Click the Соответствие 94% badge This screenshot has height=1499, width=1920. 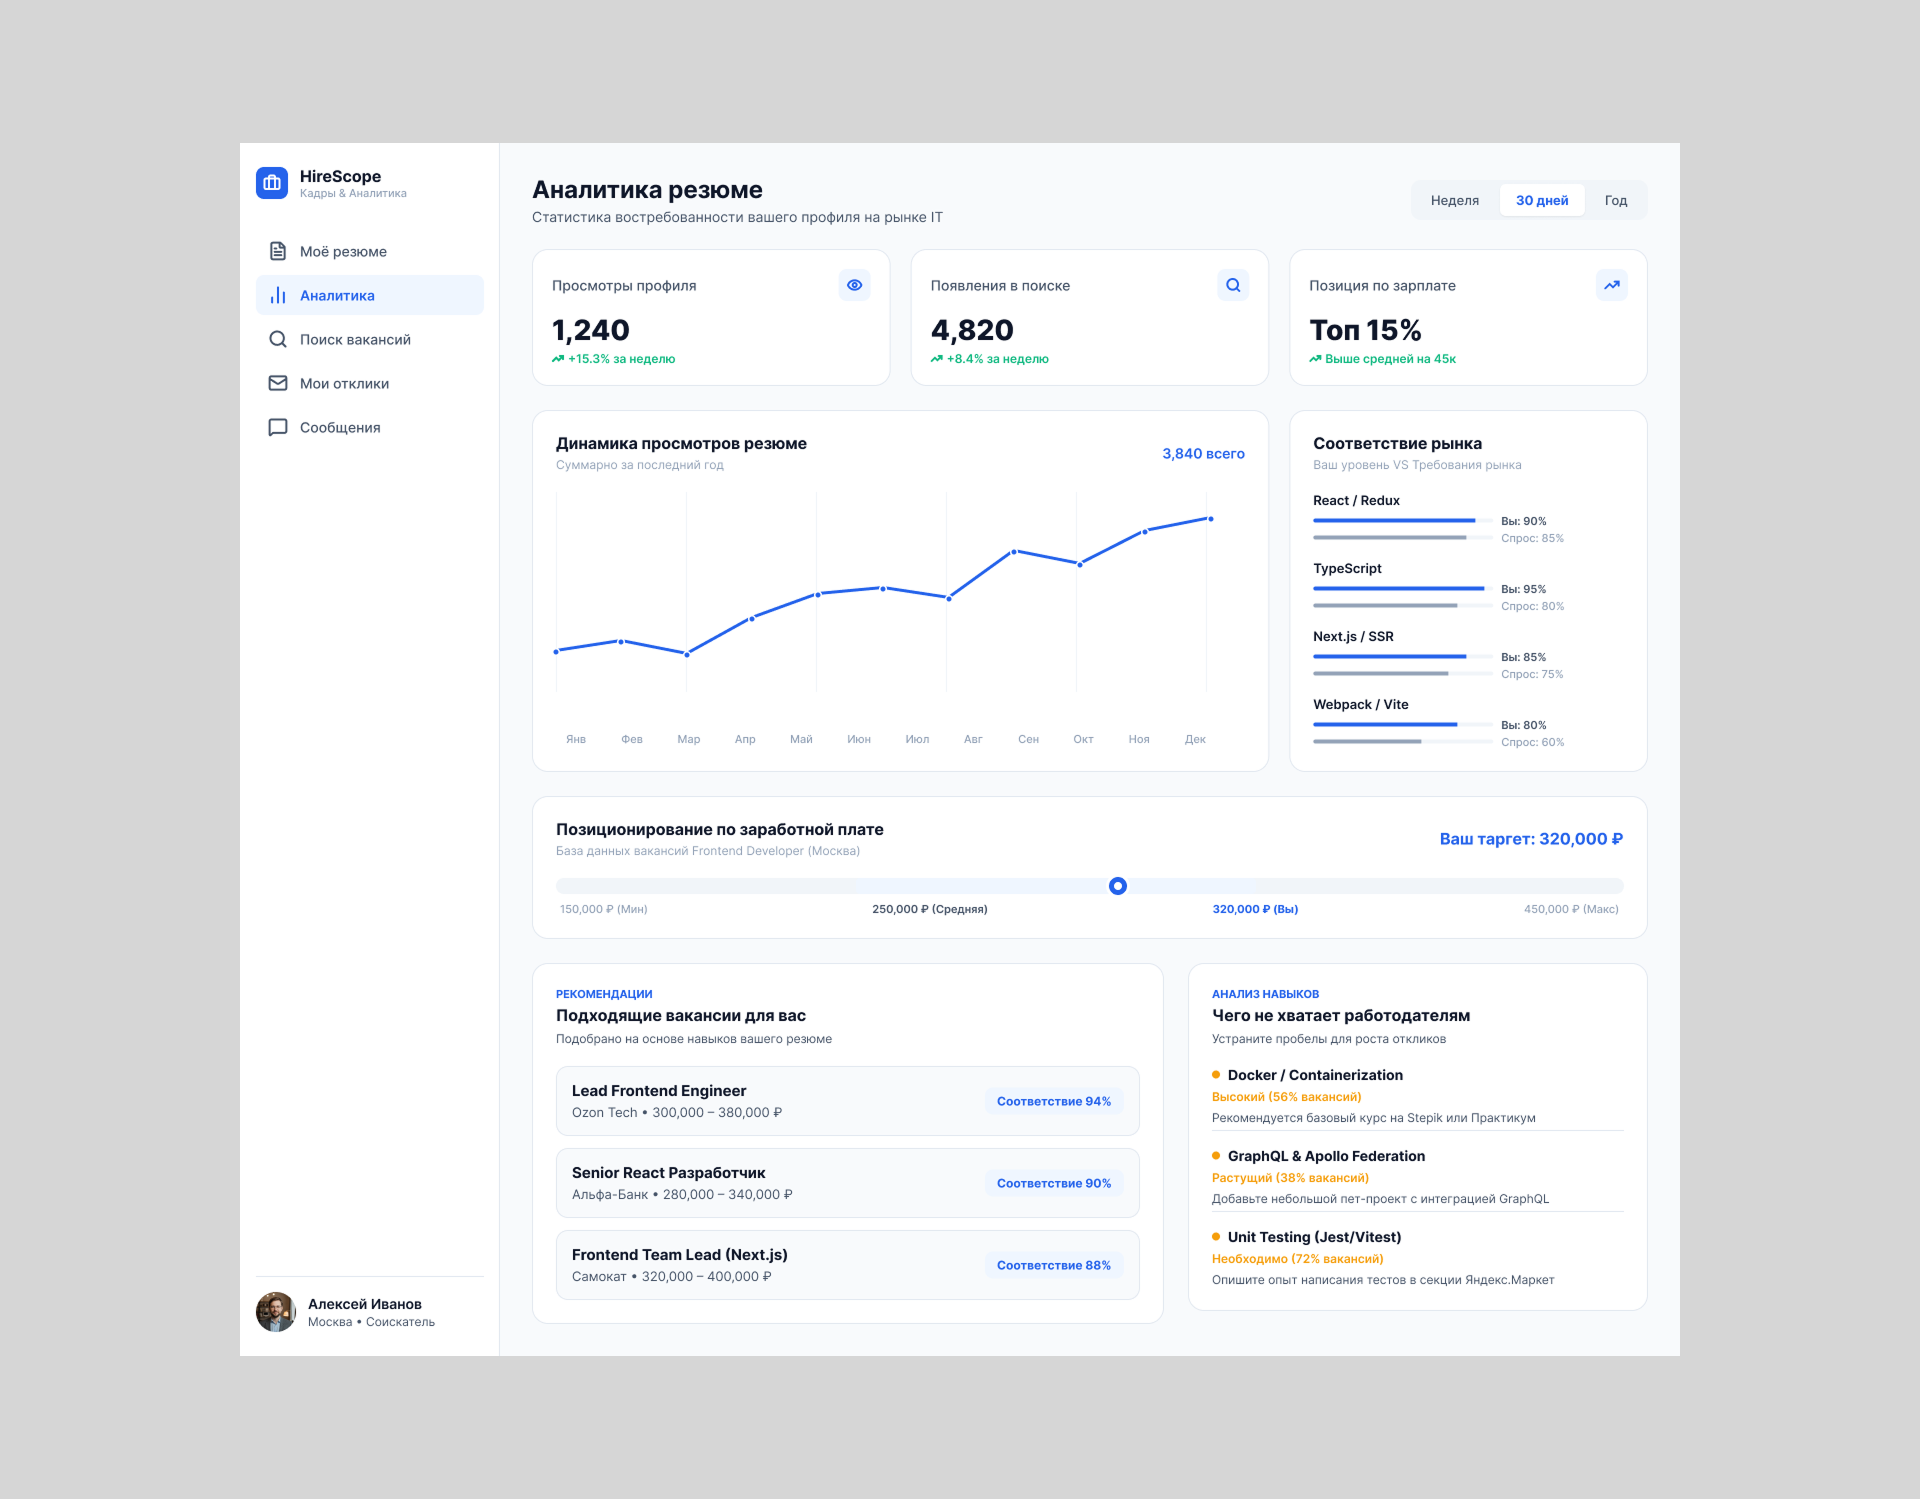point(1054,1101)
